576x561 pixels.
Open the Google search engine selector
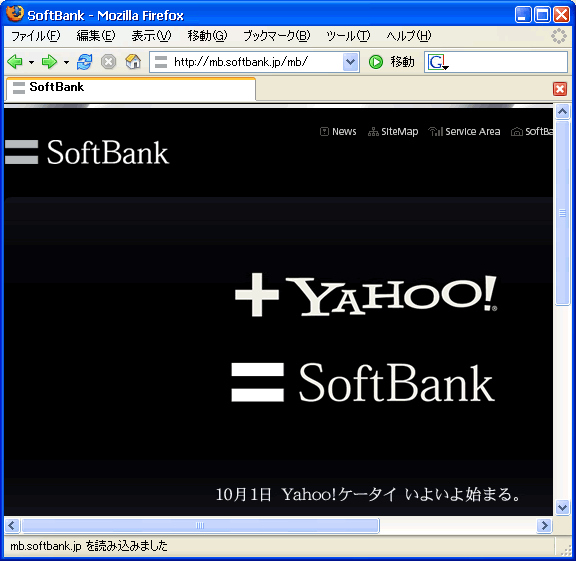[438, 62]
